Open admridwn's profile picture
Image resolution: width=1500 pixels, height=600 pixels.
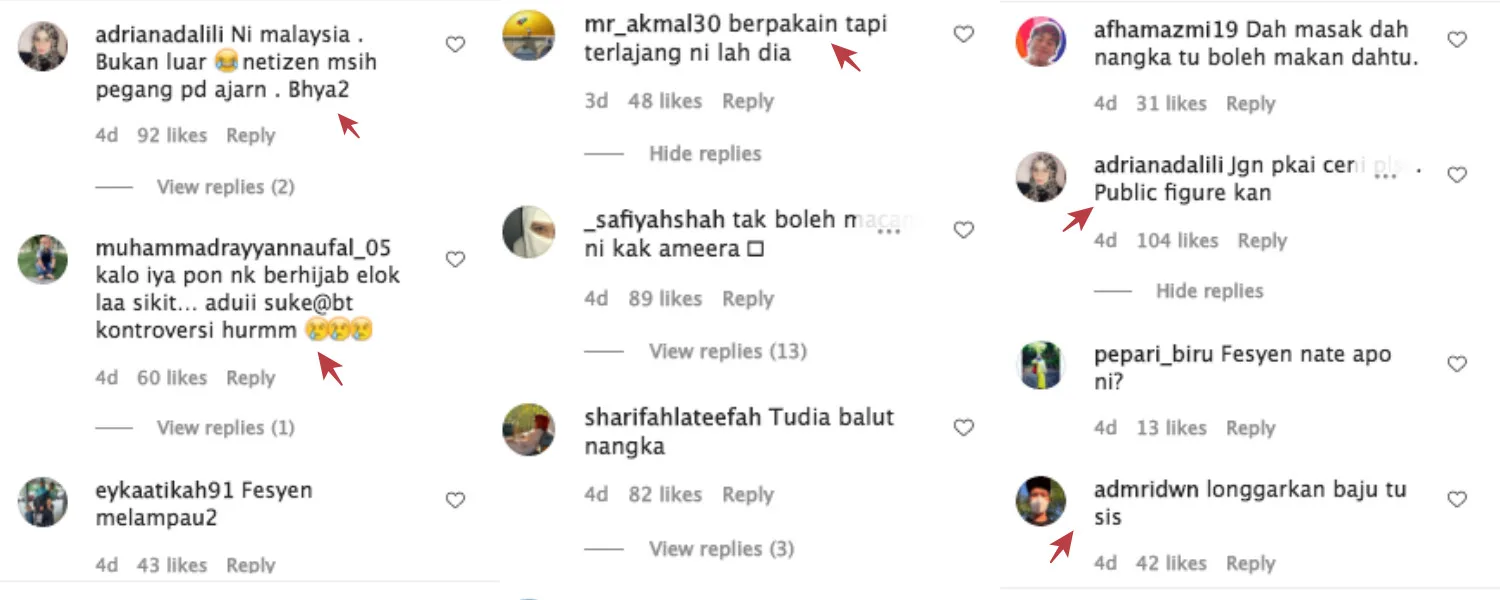[1041, 500]
